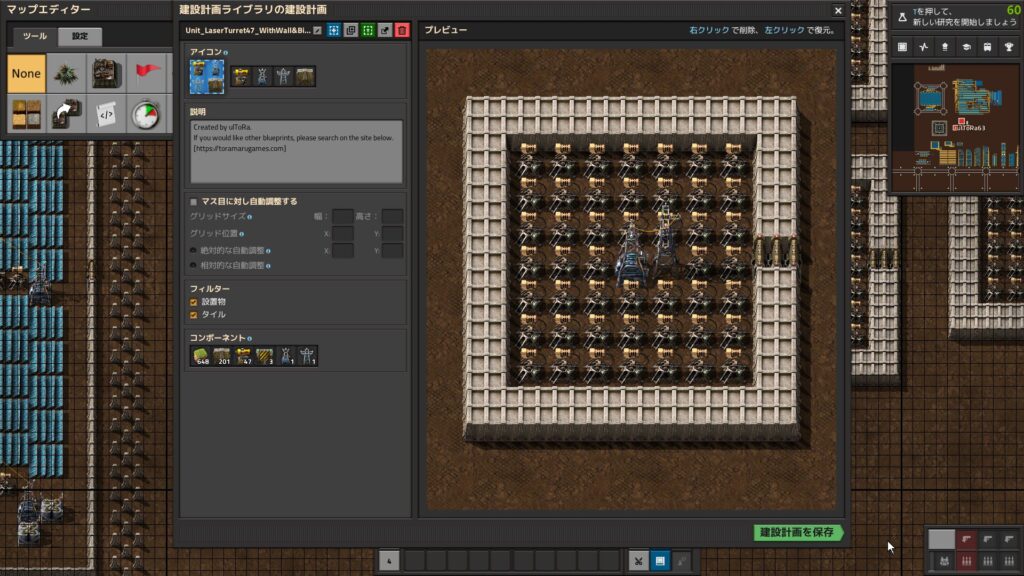This screenshot has height=576, width=1024.
Task: Switch to ツール tab
Action: pyautogui.click(x=34, y=36)
